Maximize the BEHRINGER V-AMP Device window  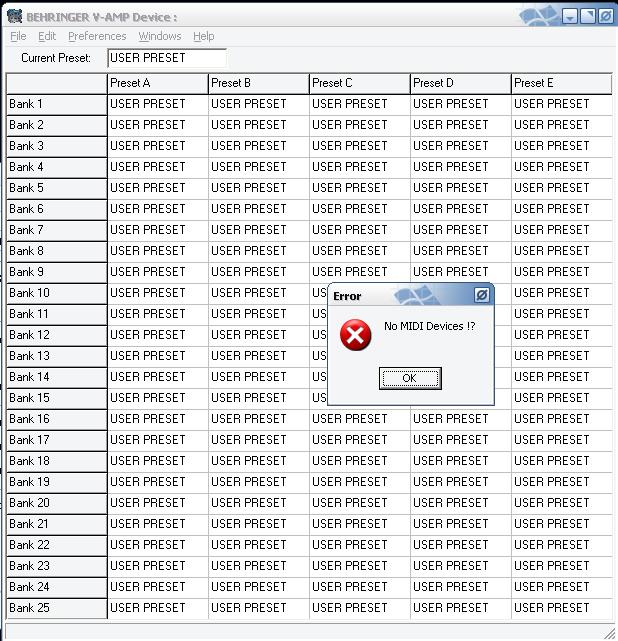(x=587, y=16)
